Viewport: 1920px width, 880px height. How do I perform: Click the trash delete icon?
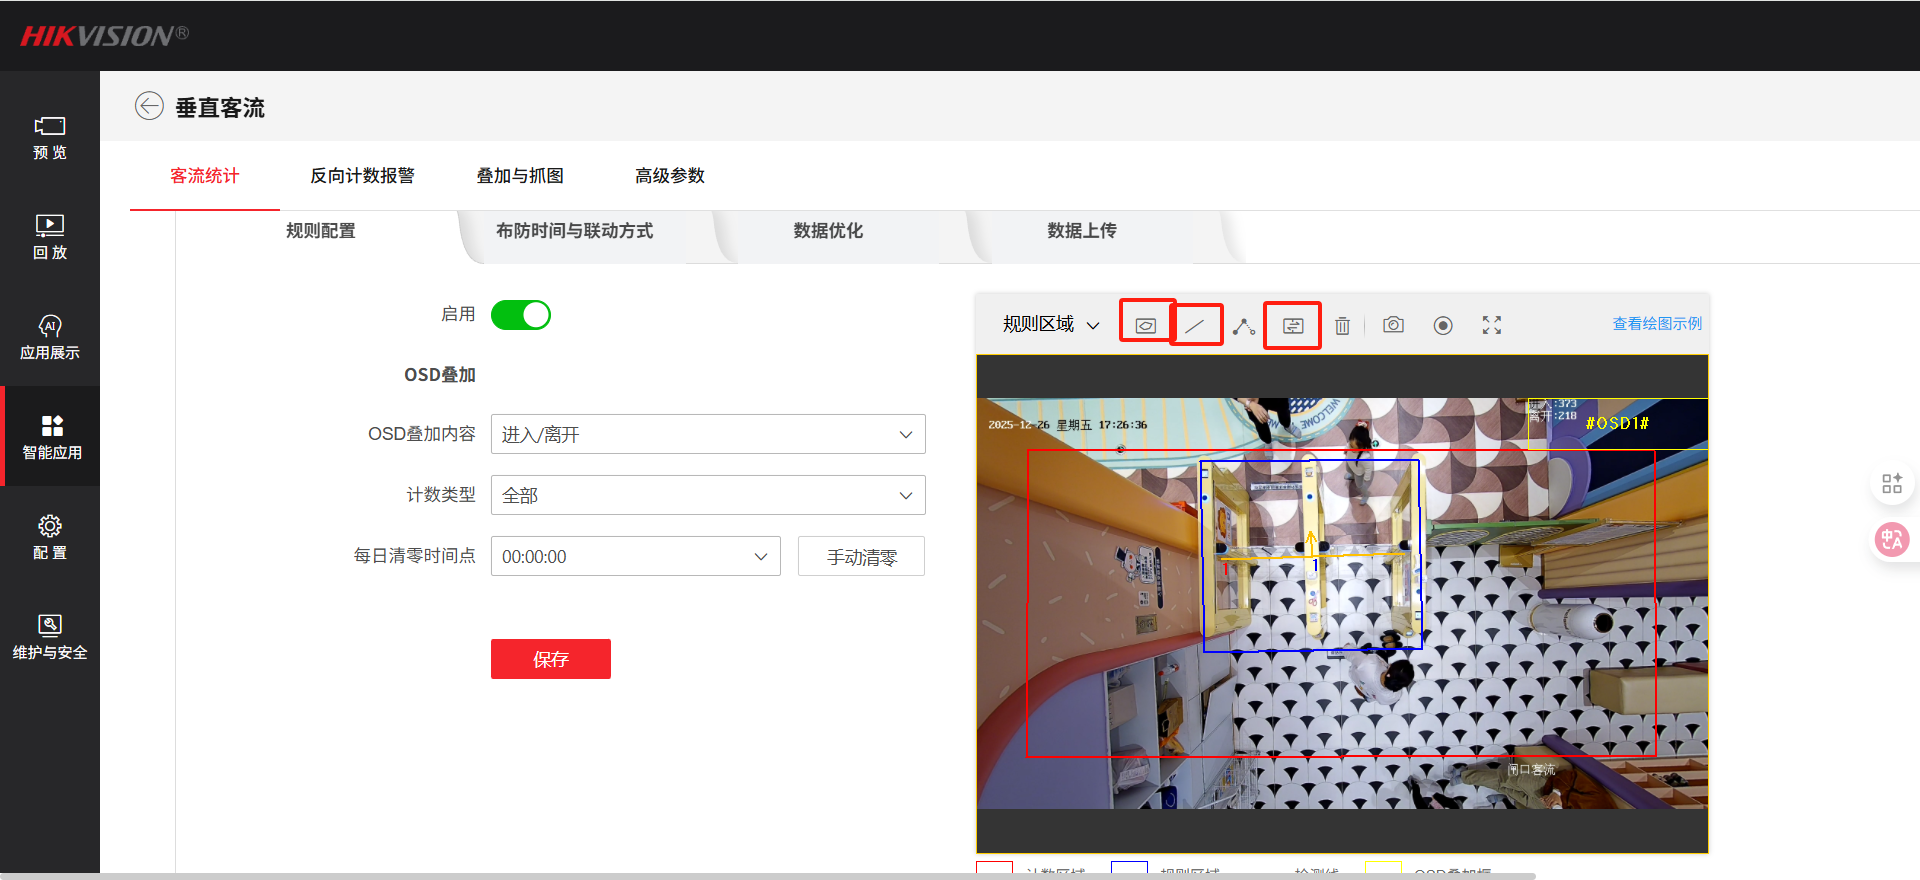(1342, 326)
